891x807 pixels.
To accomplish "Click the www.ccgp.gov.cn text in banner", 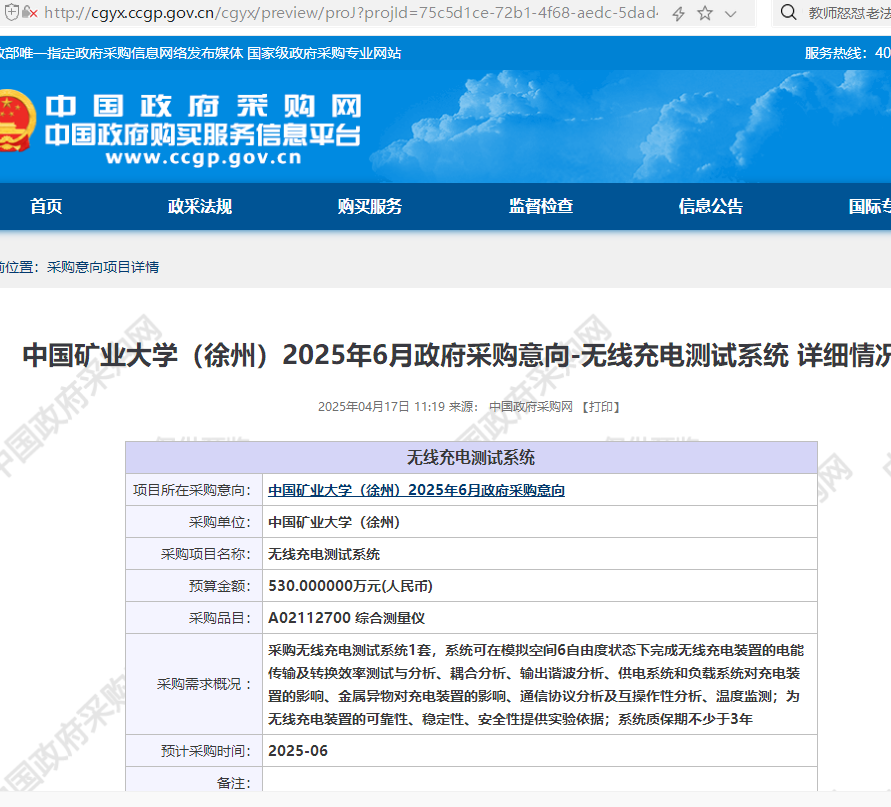I will pyautogui.click(x=203, y=157).
